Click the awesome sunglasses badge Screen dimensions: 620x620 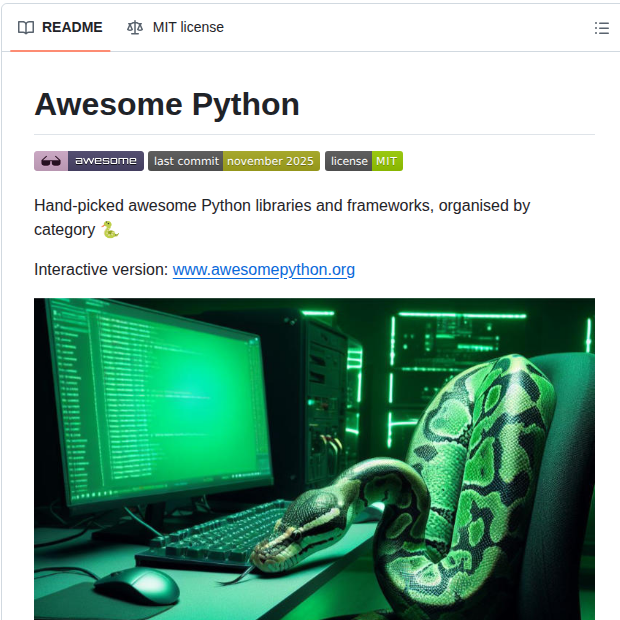click(x=89, y=161)
